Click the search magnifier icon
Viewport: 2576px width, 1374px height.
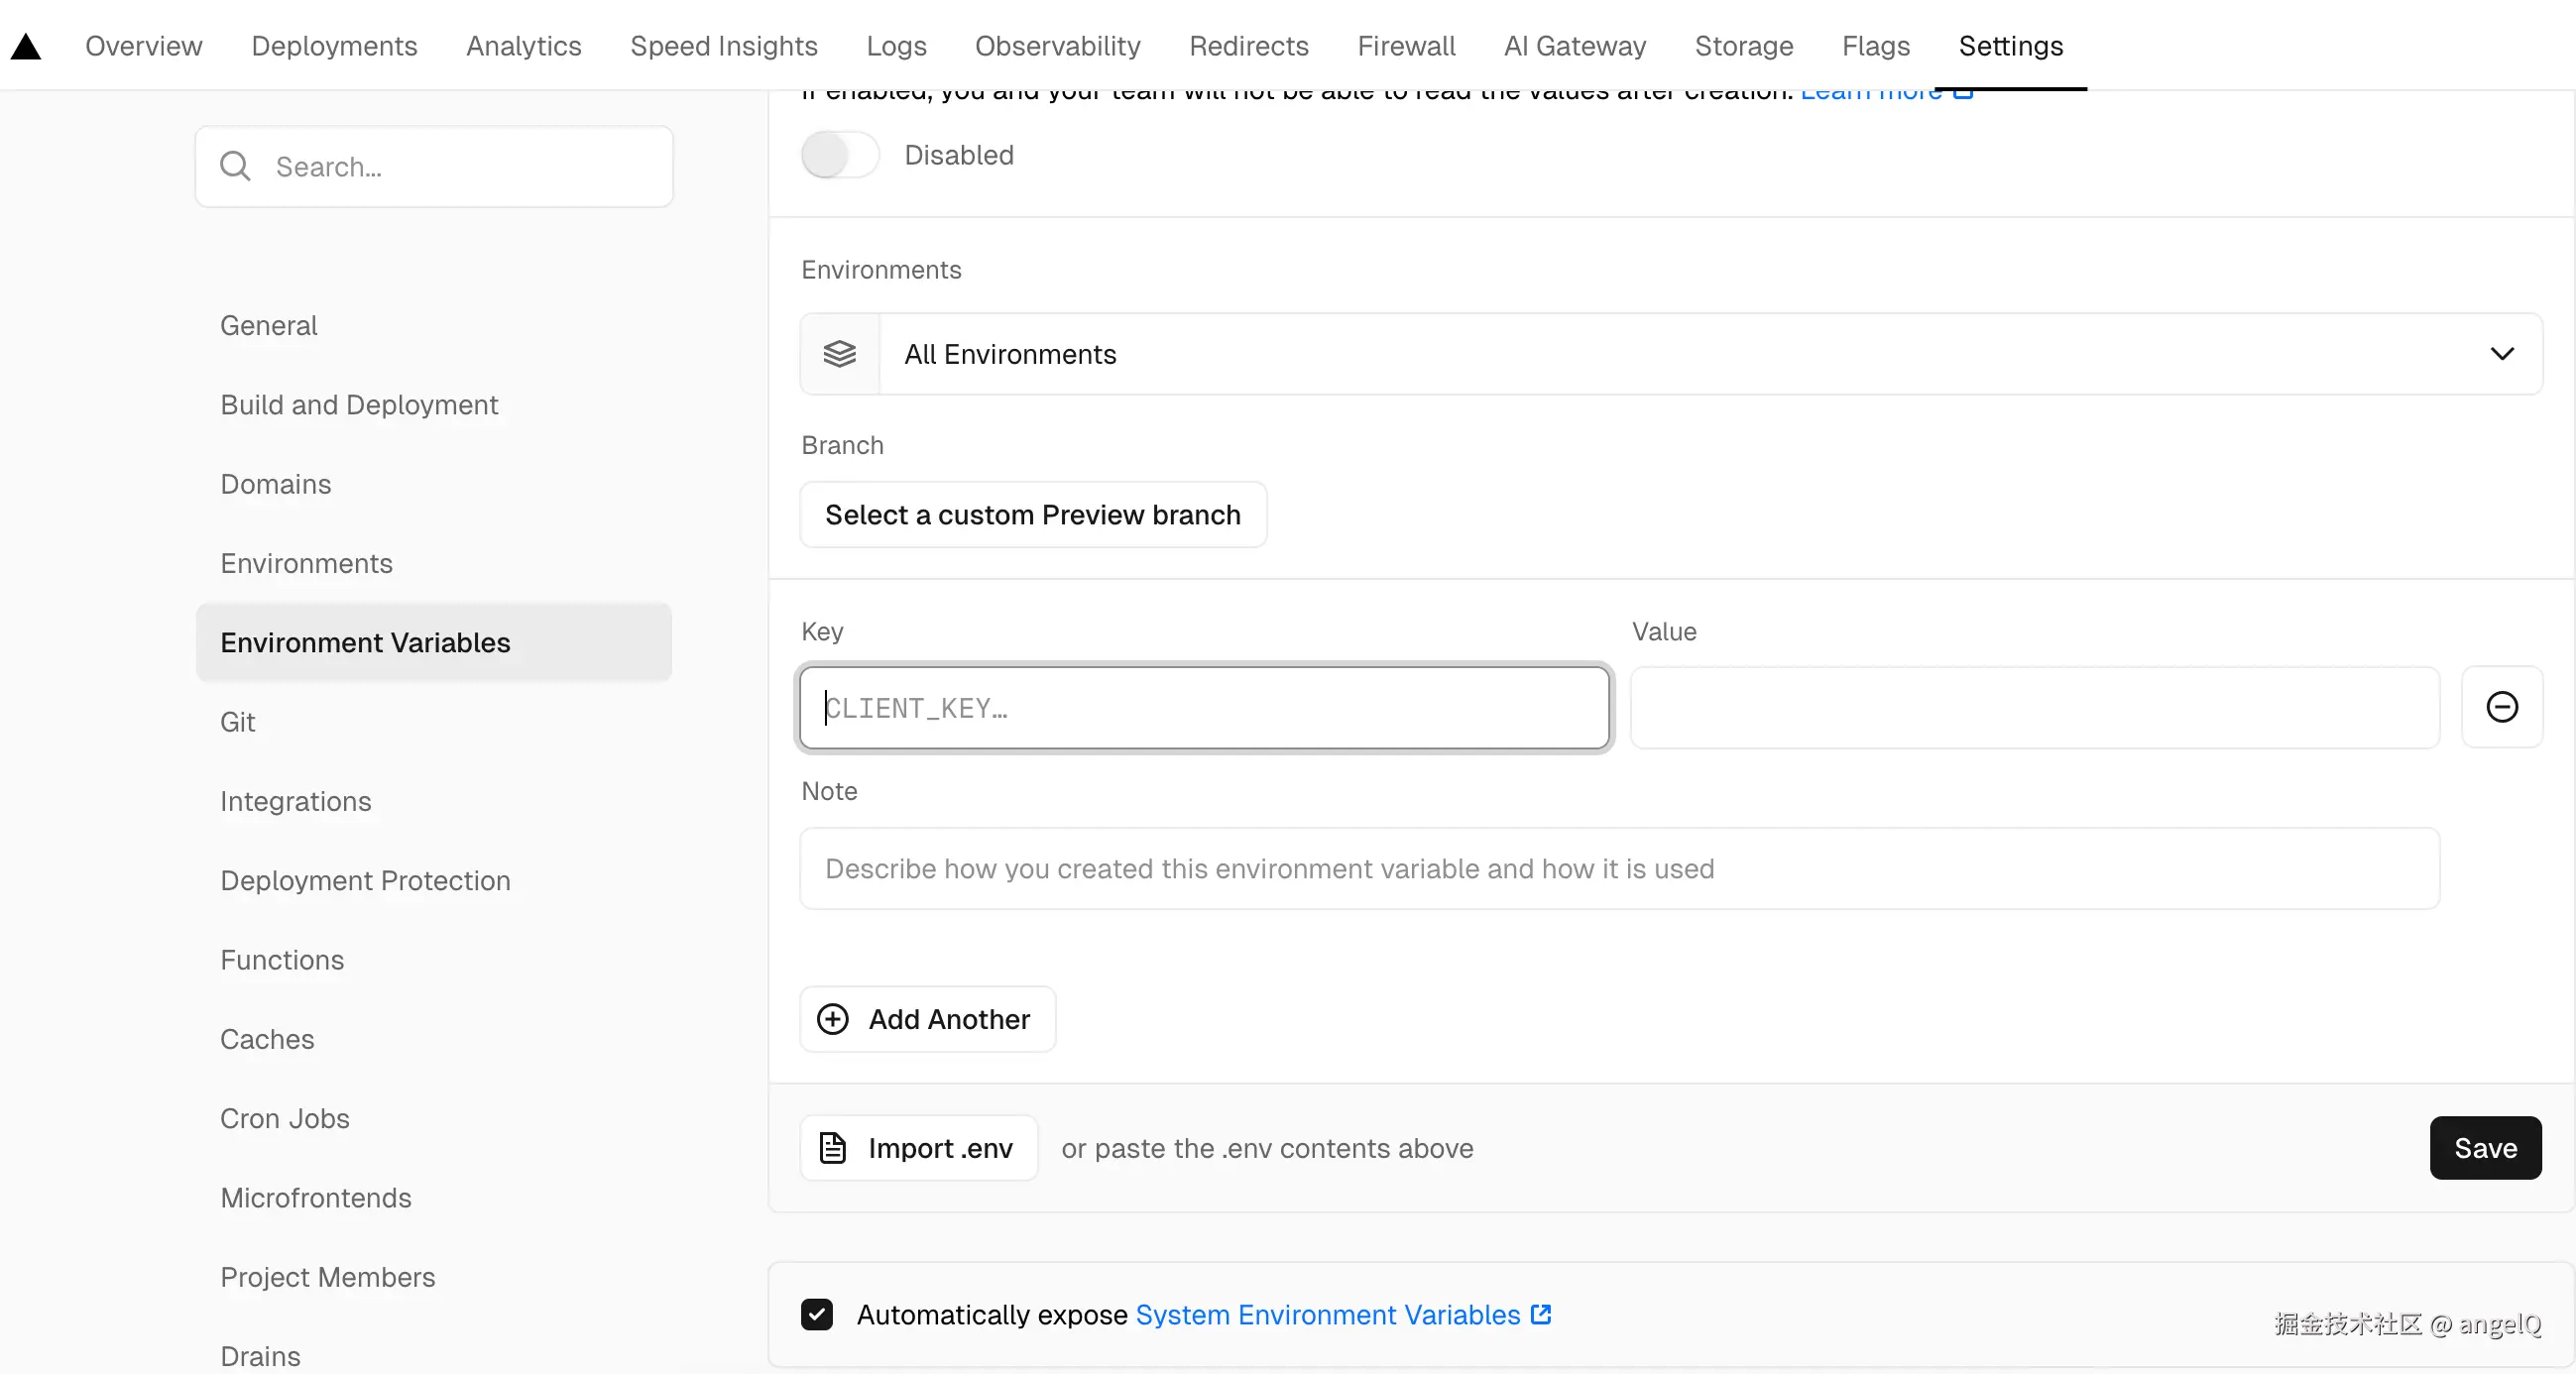pyautogui.click(x=235, y=166)
